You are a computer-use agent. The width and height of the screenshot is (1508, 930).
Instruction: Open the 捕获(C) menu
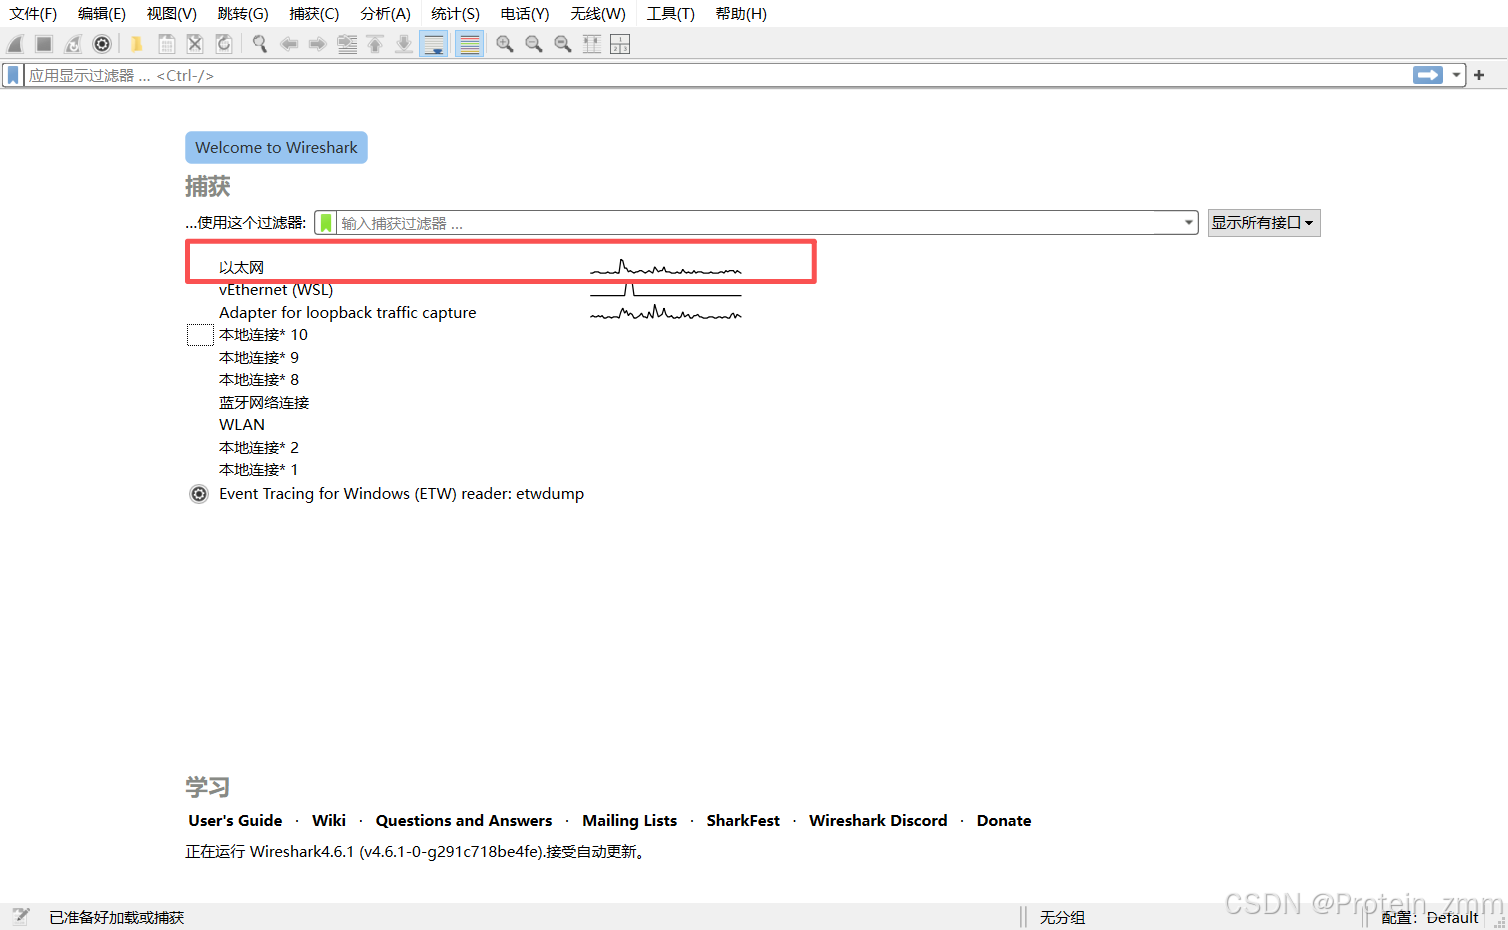(x=314, y=14)
